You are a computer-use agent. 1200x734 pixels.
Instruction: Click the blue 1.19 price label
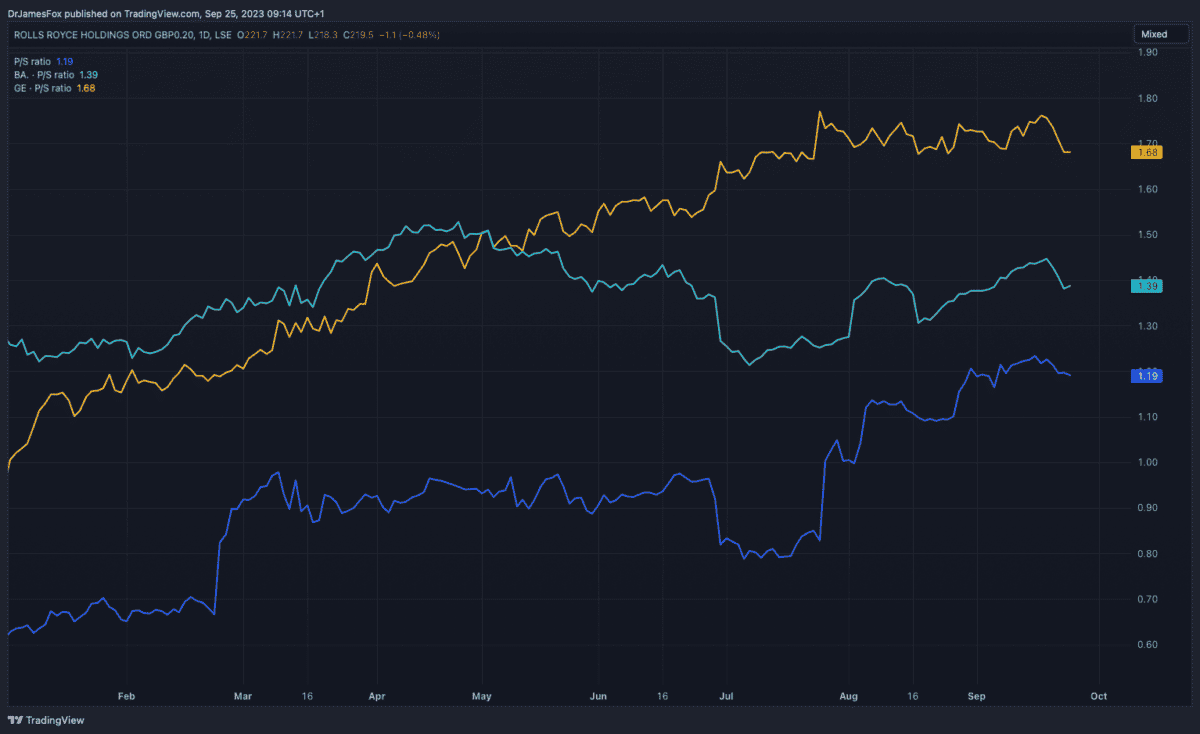pos(1145,376)
